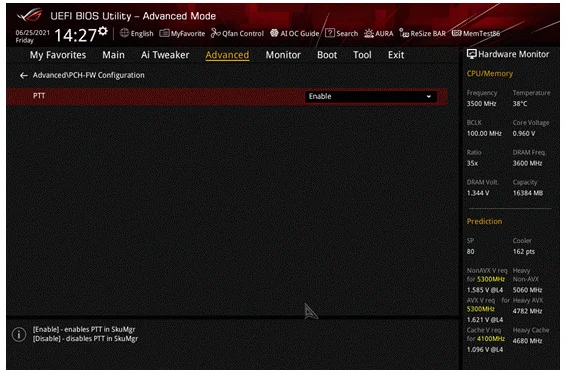Launch the AI OC Guide
566x370 pixels.
295,34
